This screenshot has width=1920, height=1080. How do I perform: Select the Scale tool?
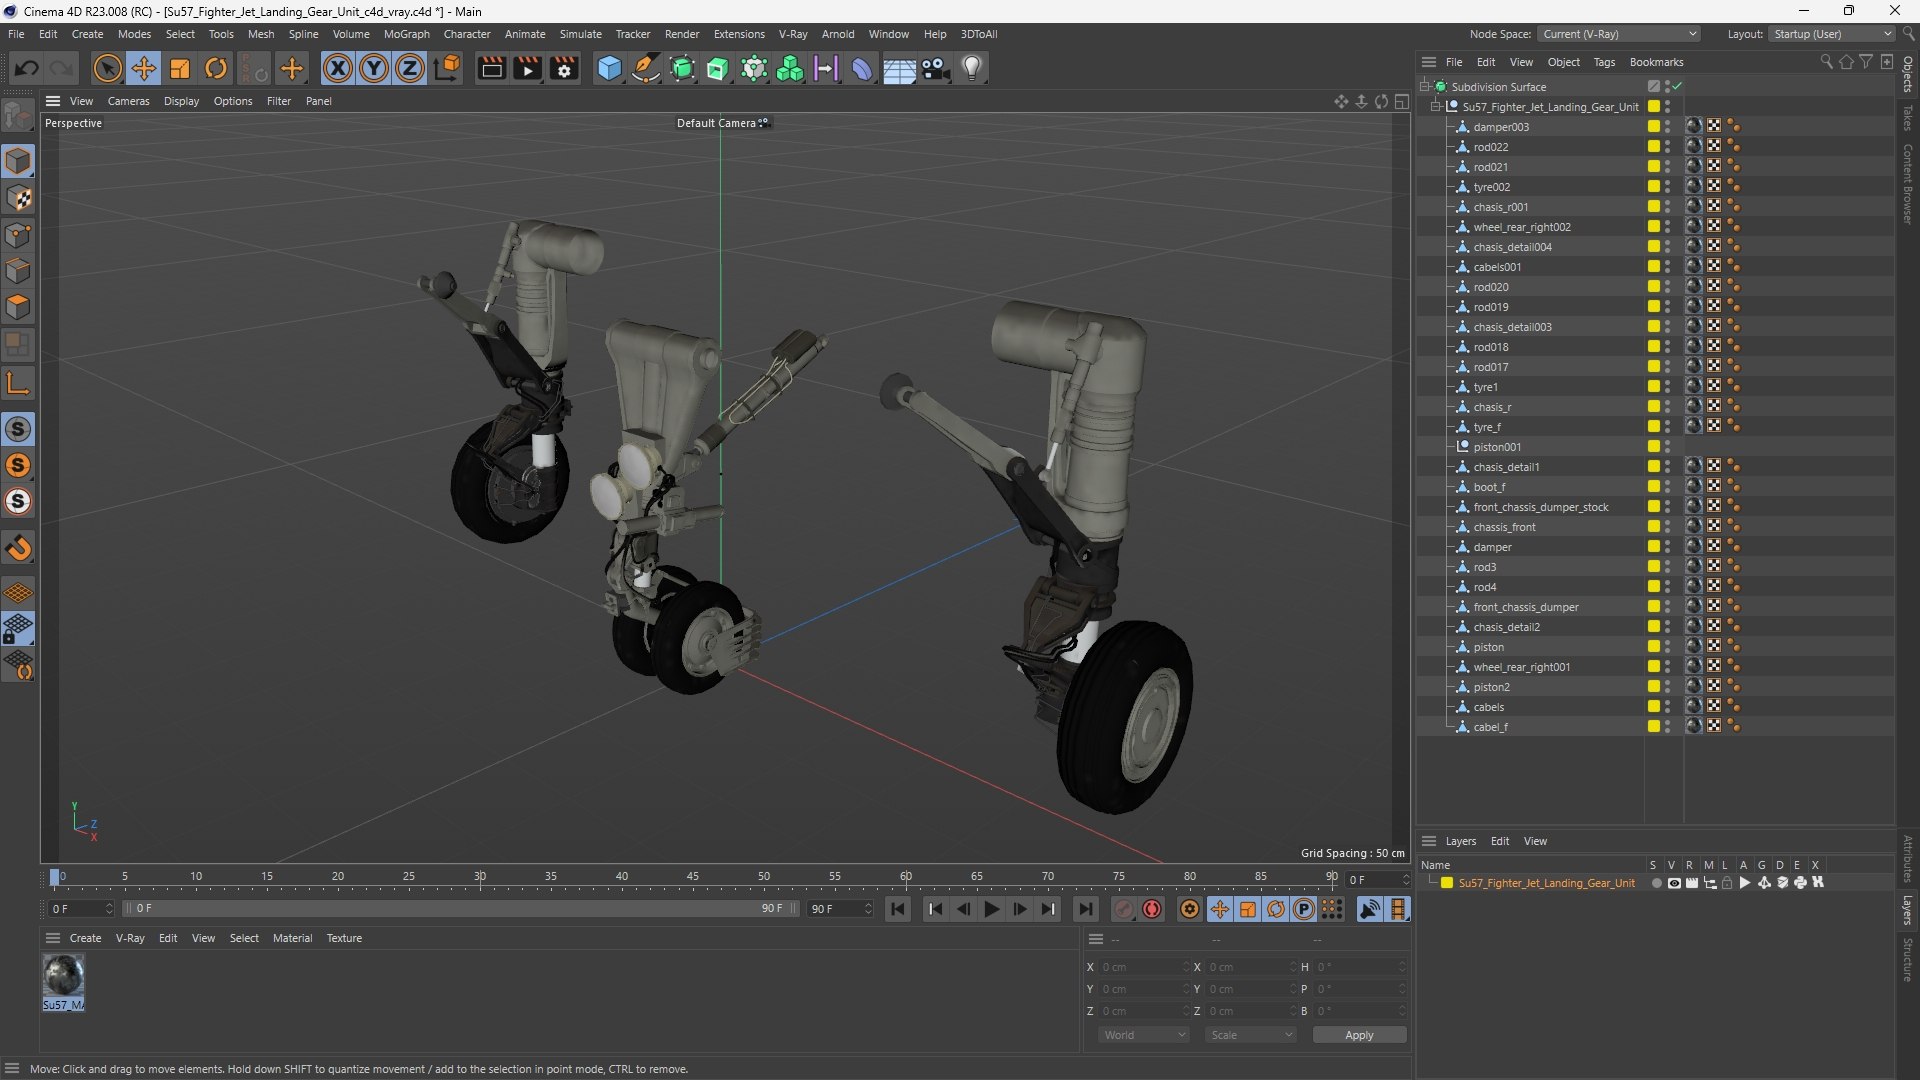click(x=180, y=68)
